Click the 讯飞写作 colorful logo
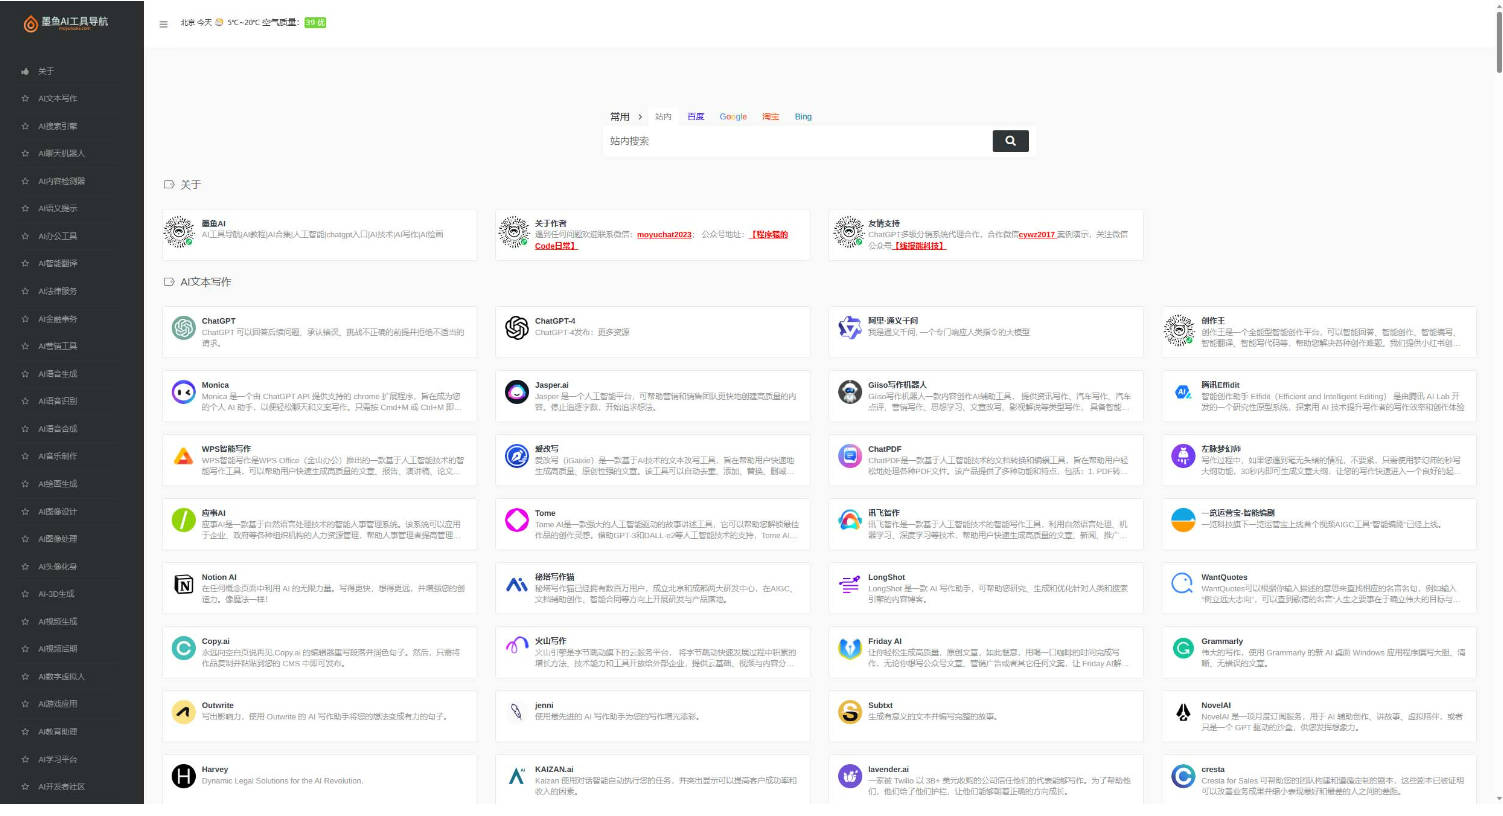Viewport: 1503px width, 816px height. (x=850, y=520)
